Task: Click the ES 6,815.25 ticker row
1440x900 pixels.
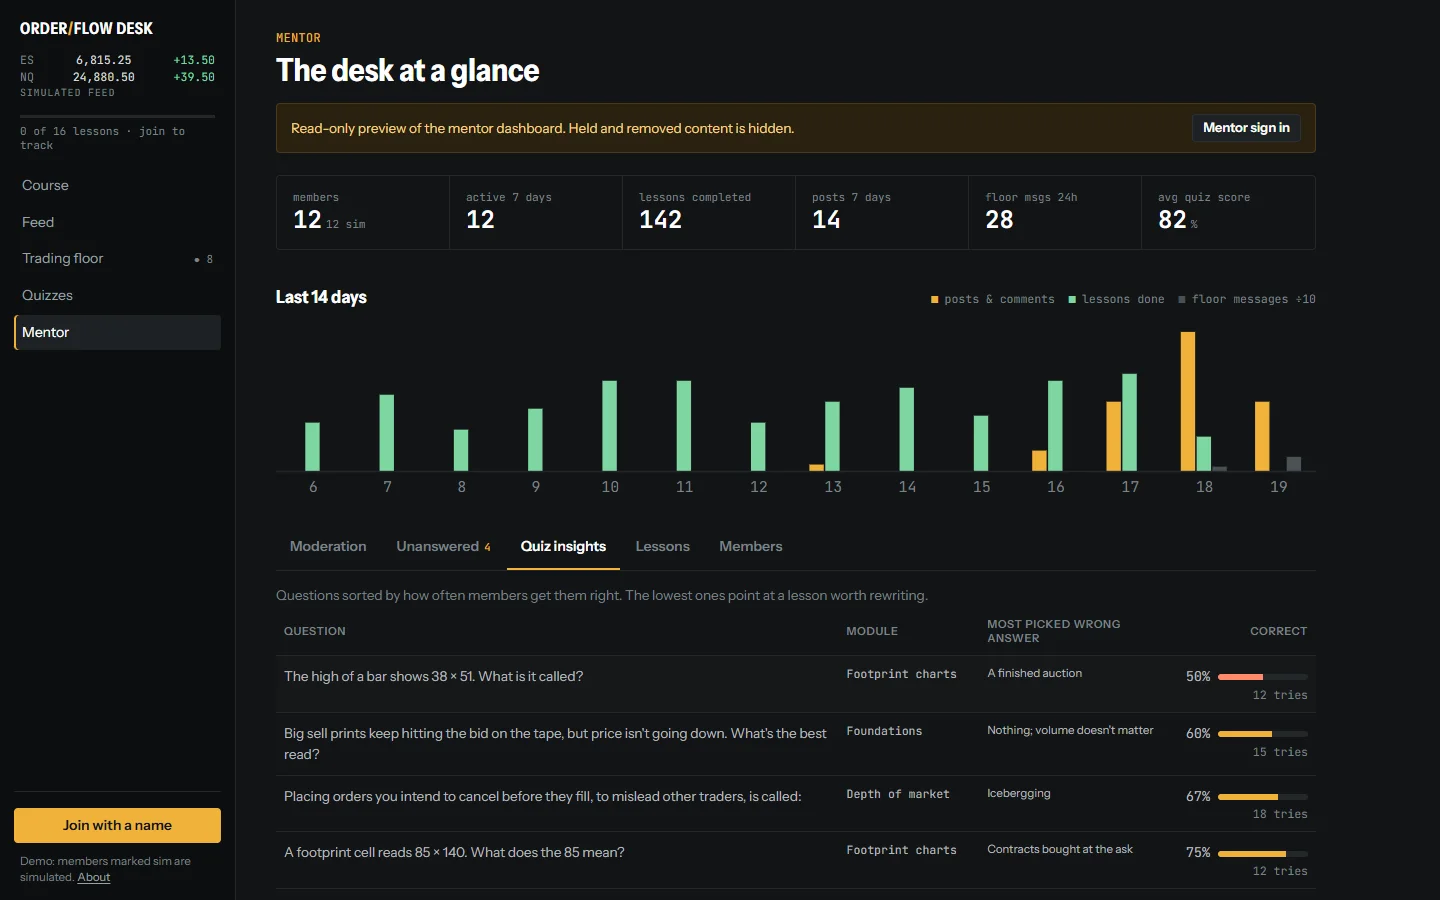Action: pos(117,60)
